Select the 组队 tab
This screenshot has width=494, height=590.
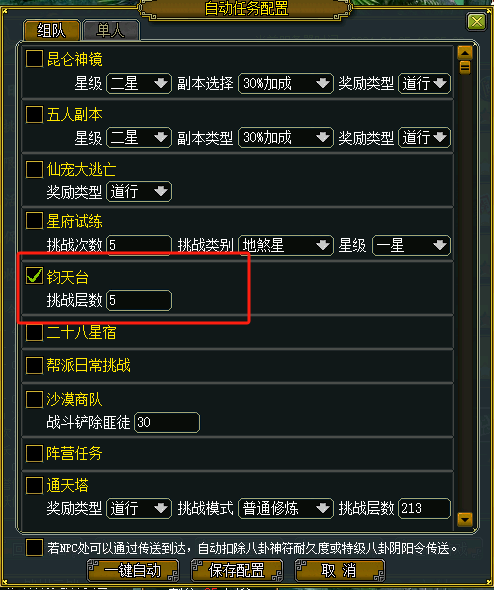point(52,30)
